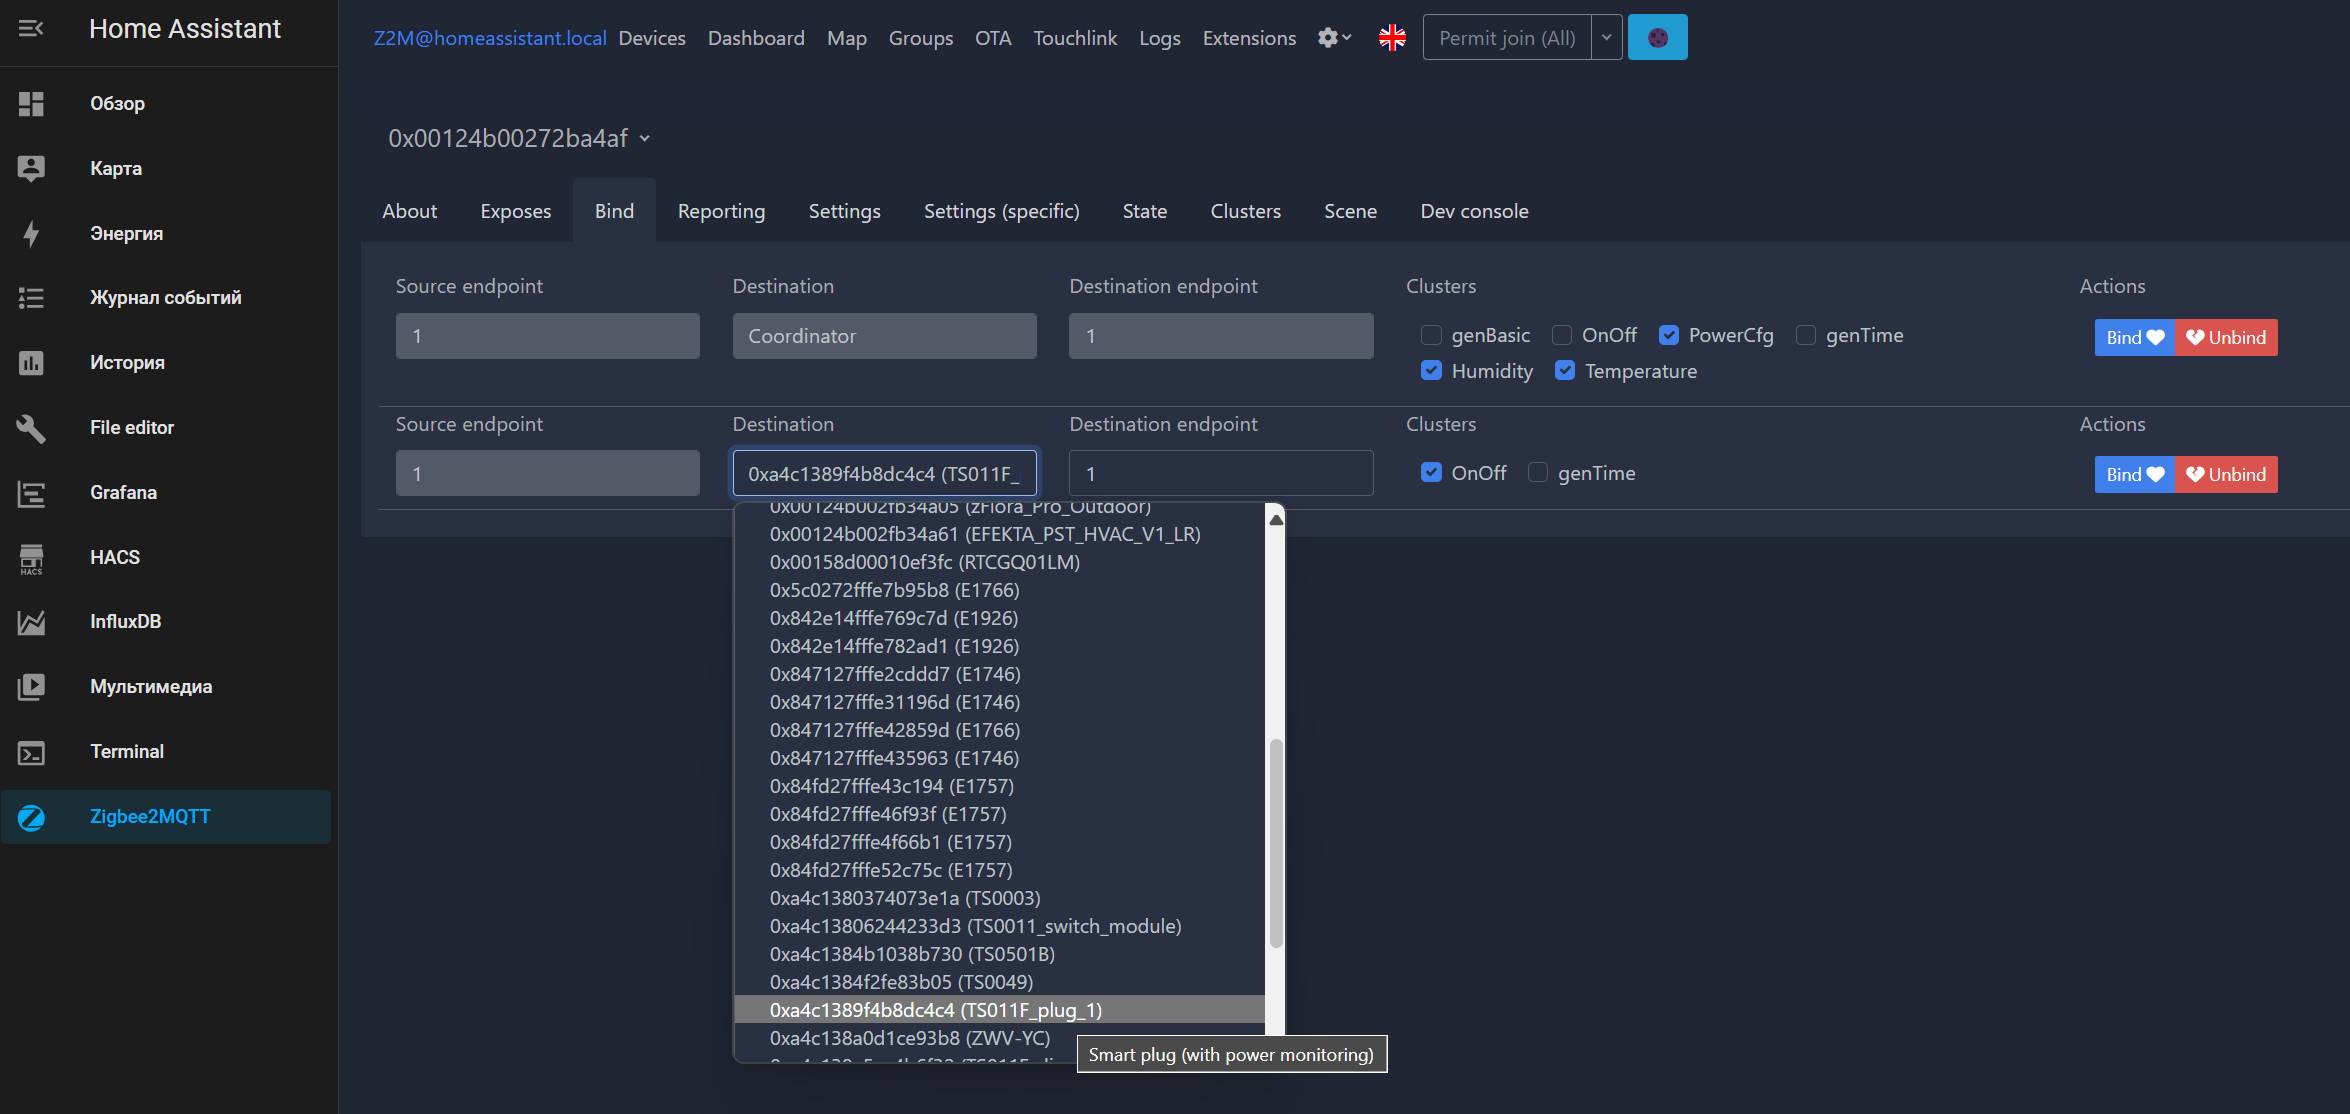Screen dimensions: 2350x1114
Task: Select 0x5c0272fffe7b95b8 (E1766) option
Action: click(x=1000, y=590)
